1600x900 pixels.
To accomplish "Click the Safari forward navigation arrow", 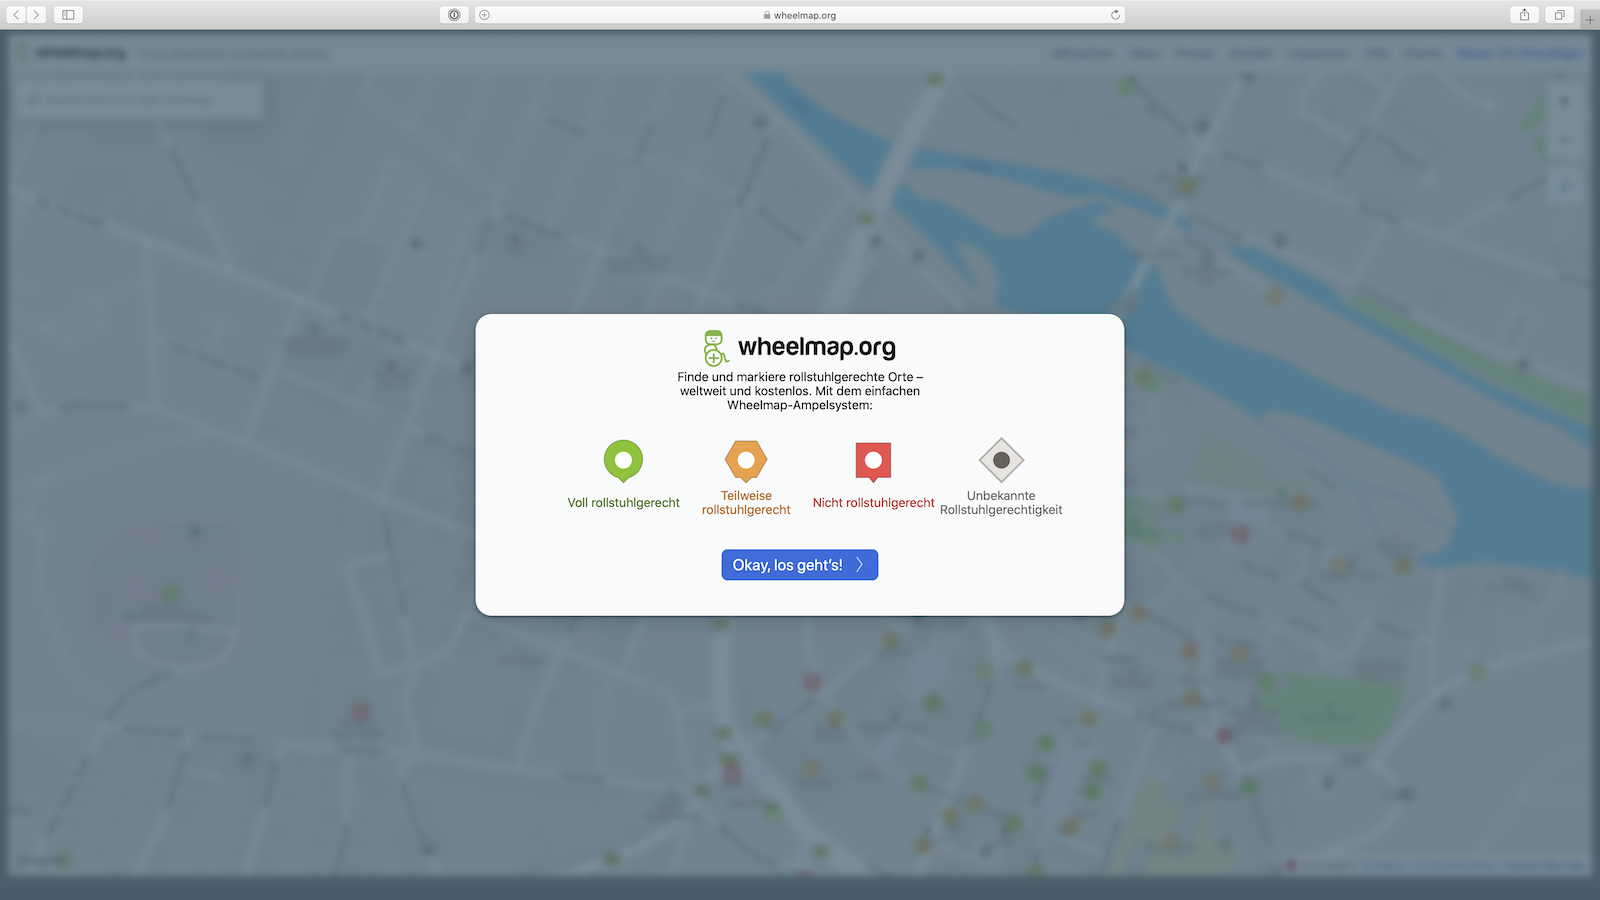I will (36, 15).
